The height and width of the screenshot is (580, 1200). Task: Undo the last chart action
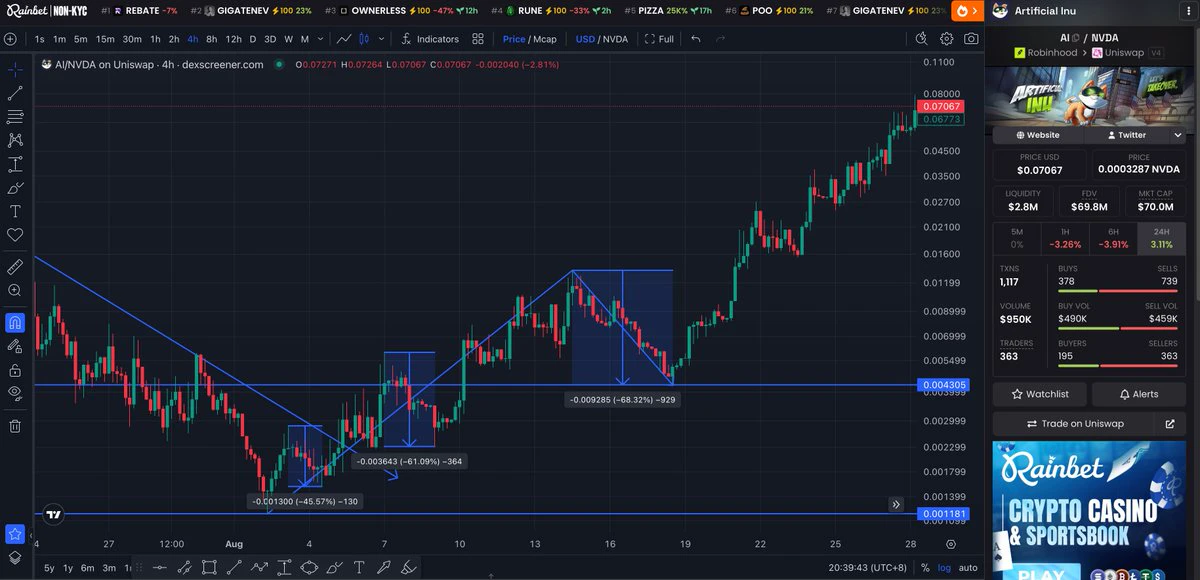(x=696, y=39)
